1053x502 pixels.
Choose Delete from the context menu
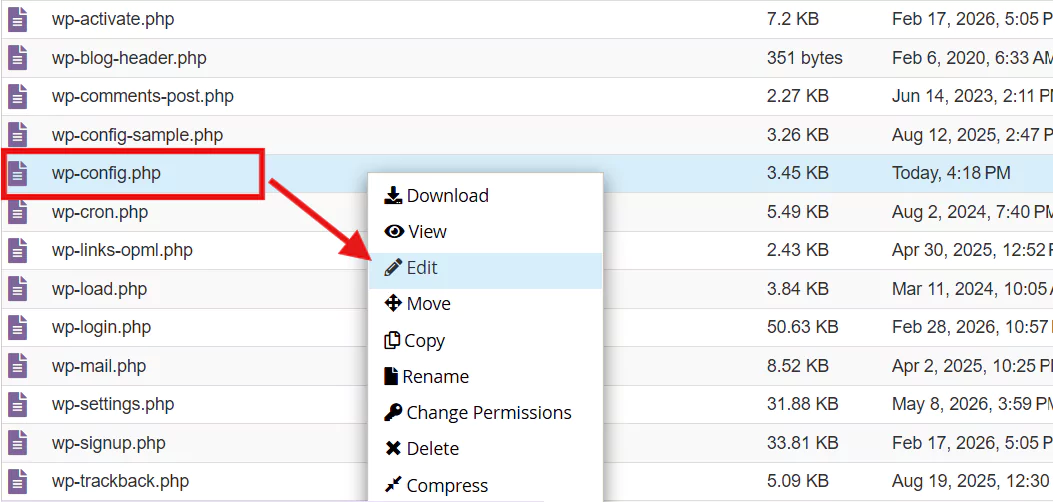pos(485,448)
